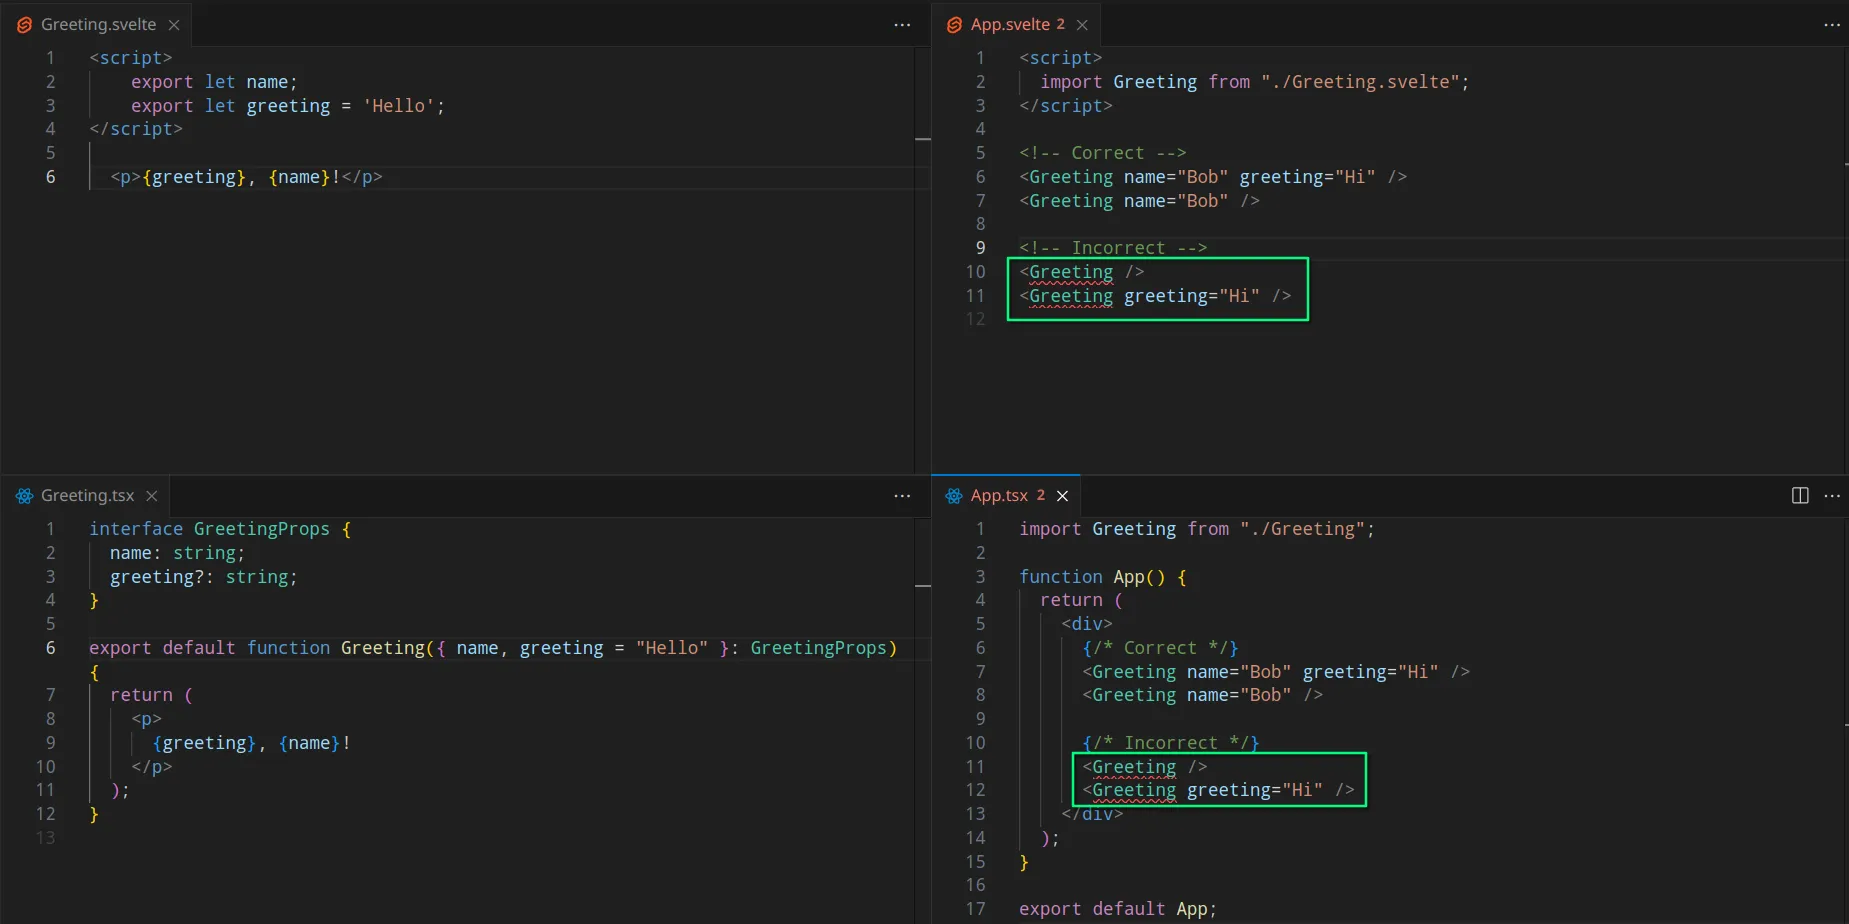Image resolution: width=1849 pixels, height=924 pixels.
Task: Click the React file icon on App.tsx tab
Action: point(955,496)
